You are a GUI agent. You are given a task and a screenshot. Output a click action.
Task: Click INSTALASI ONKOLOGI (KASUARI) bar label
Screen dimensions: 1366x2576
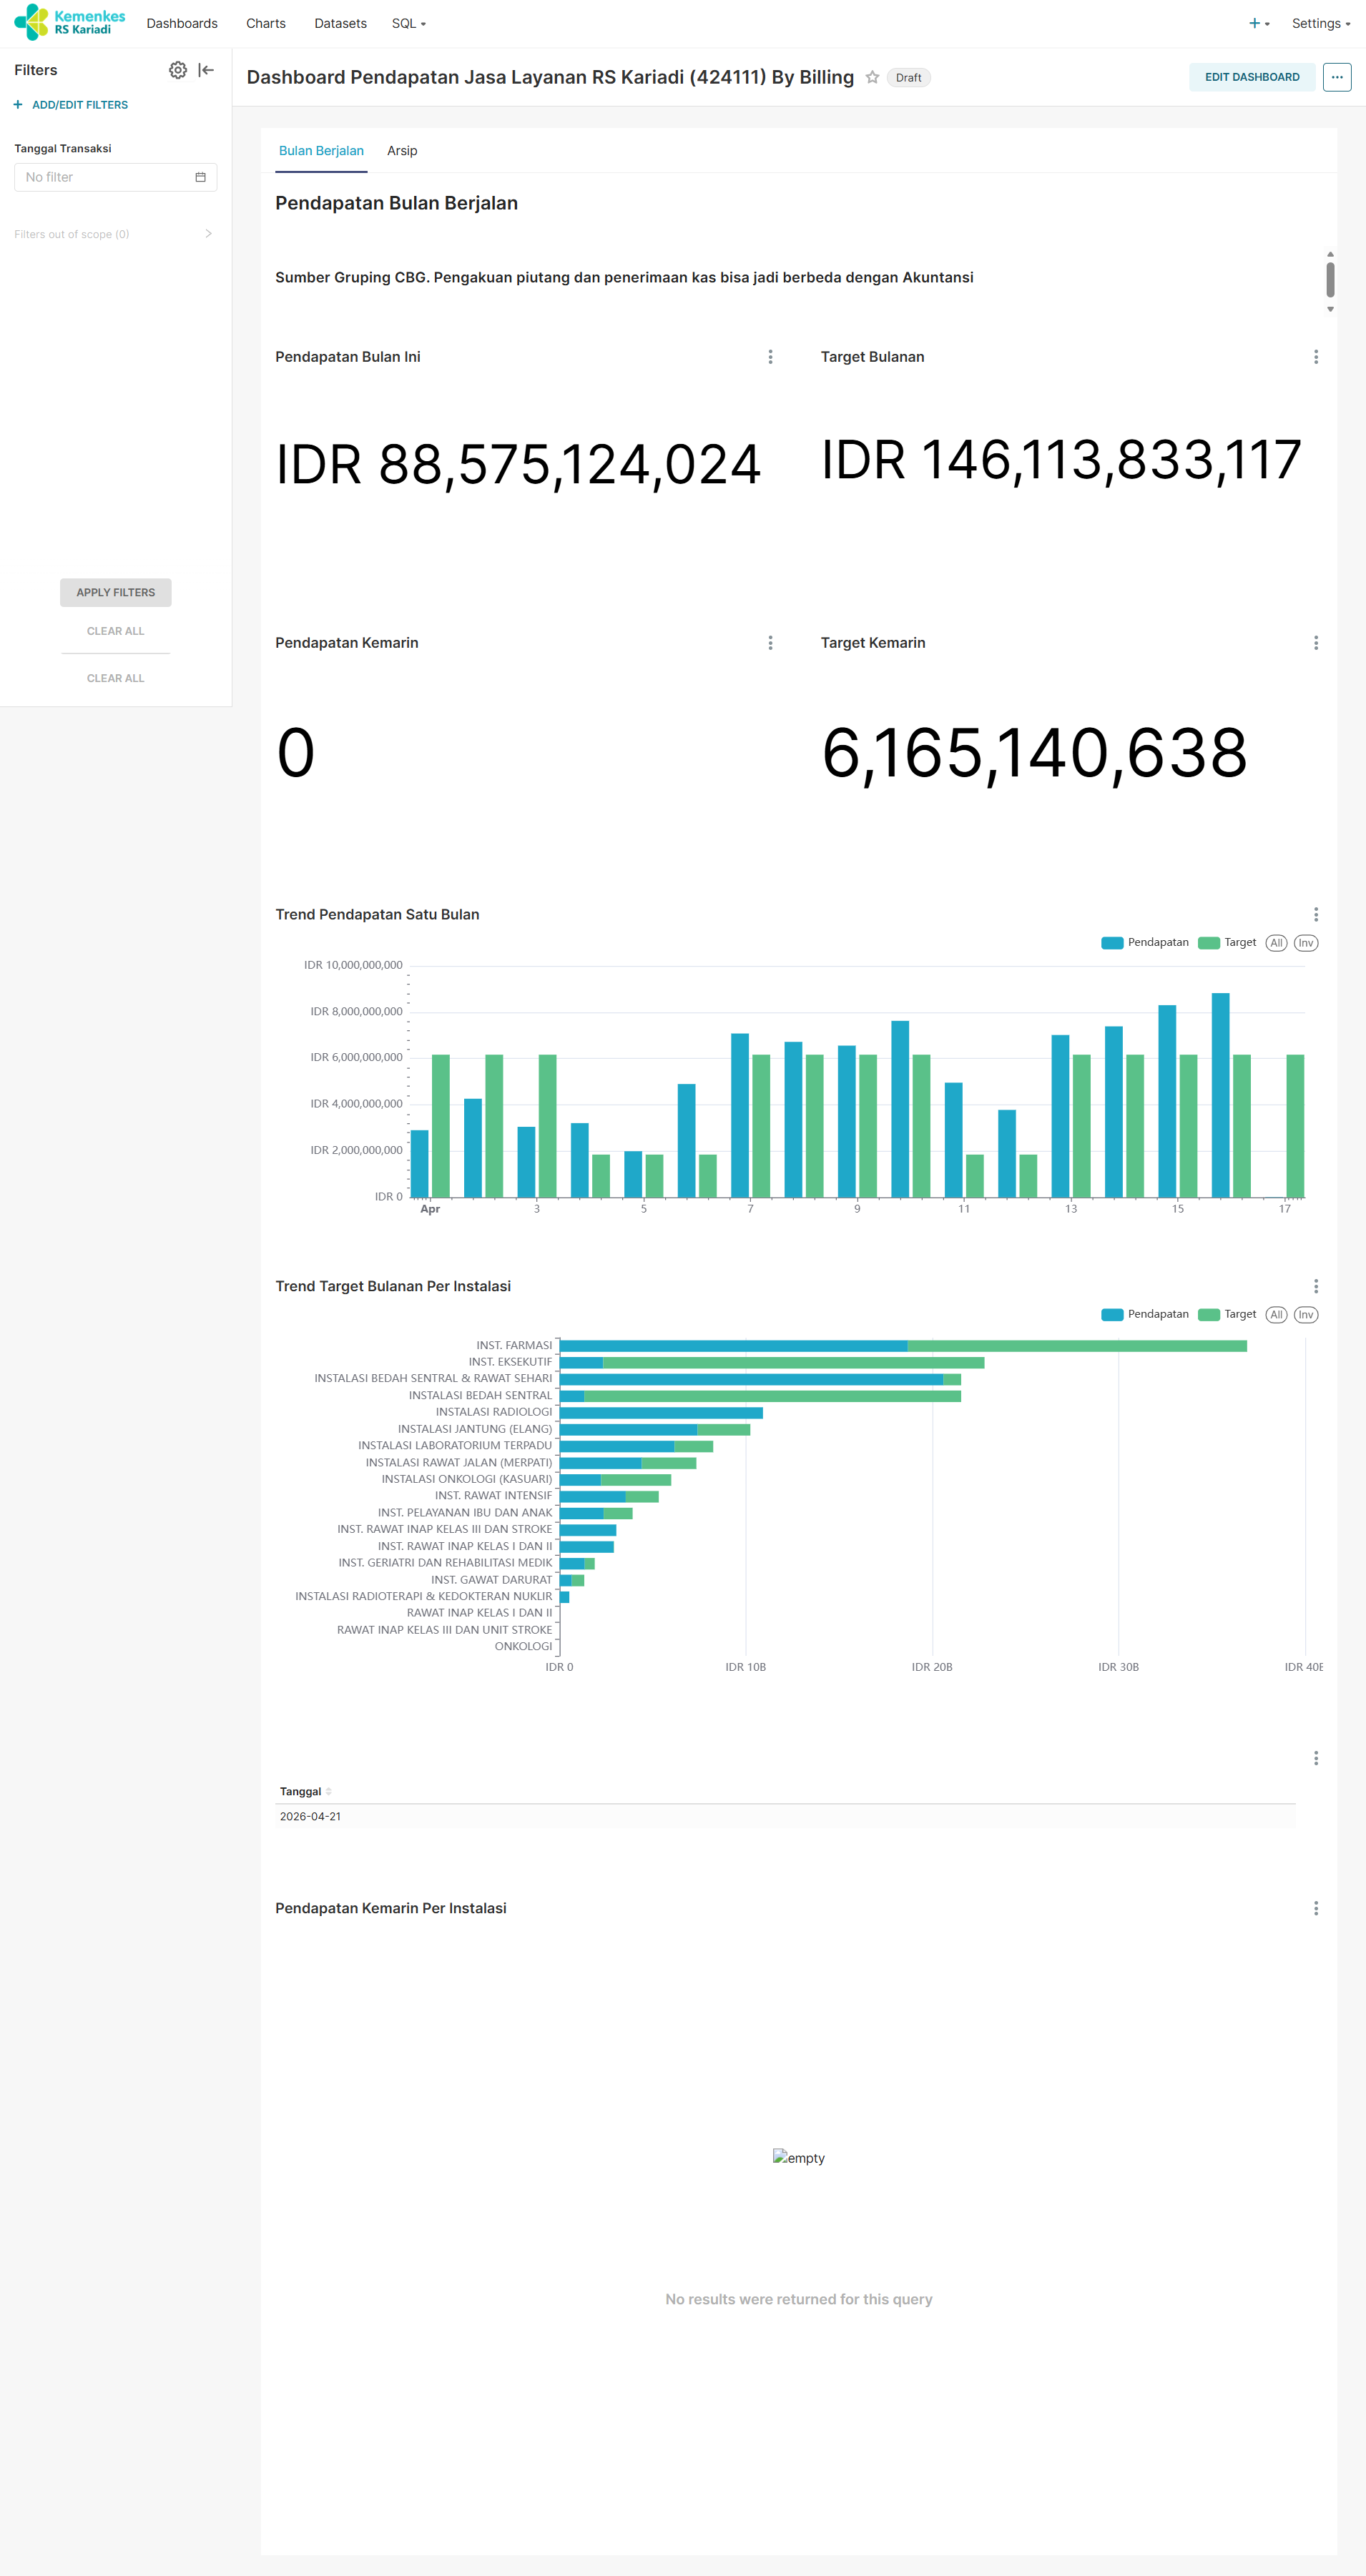(x=466, y=1480)
